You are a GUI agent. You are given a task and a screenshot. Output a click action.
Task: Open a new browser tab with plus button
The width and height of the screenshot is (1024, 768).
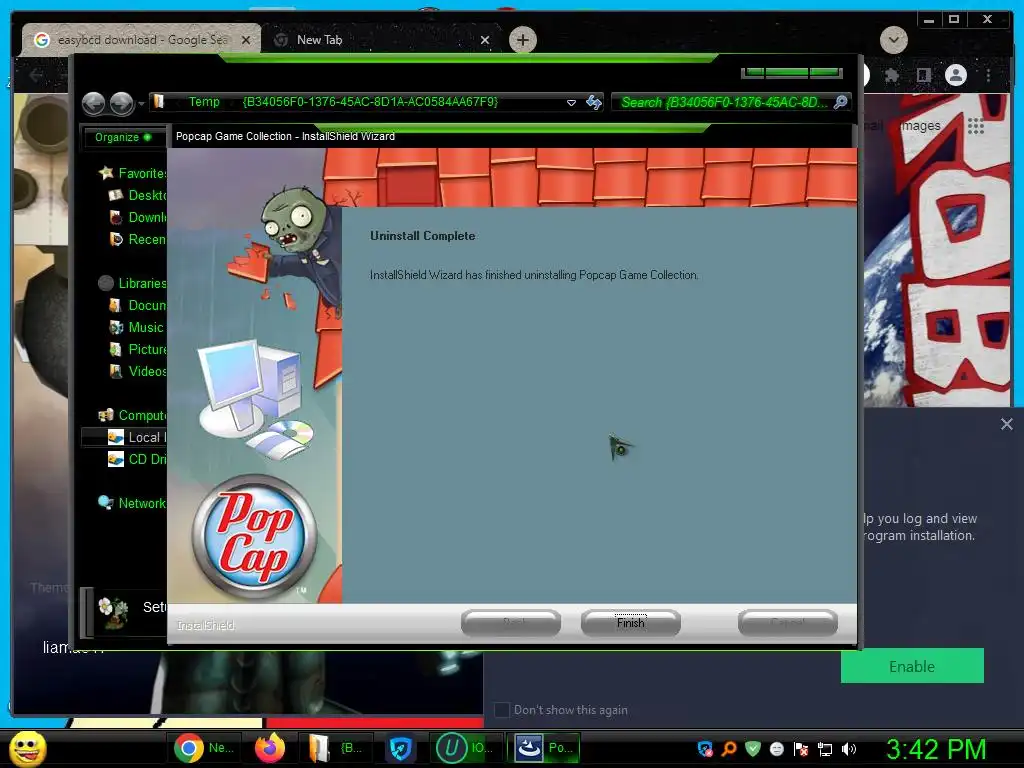tap(522, 40)
